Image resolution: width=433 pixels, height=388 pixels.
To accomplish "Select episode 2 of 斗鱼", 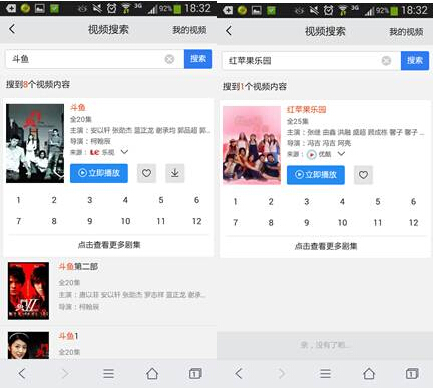I will (x=54, y=200).
